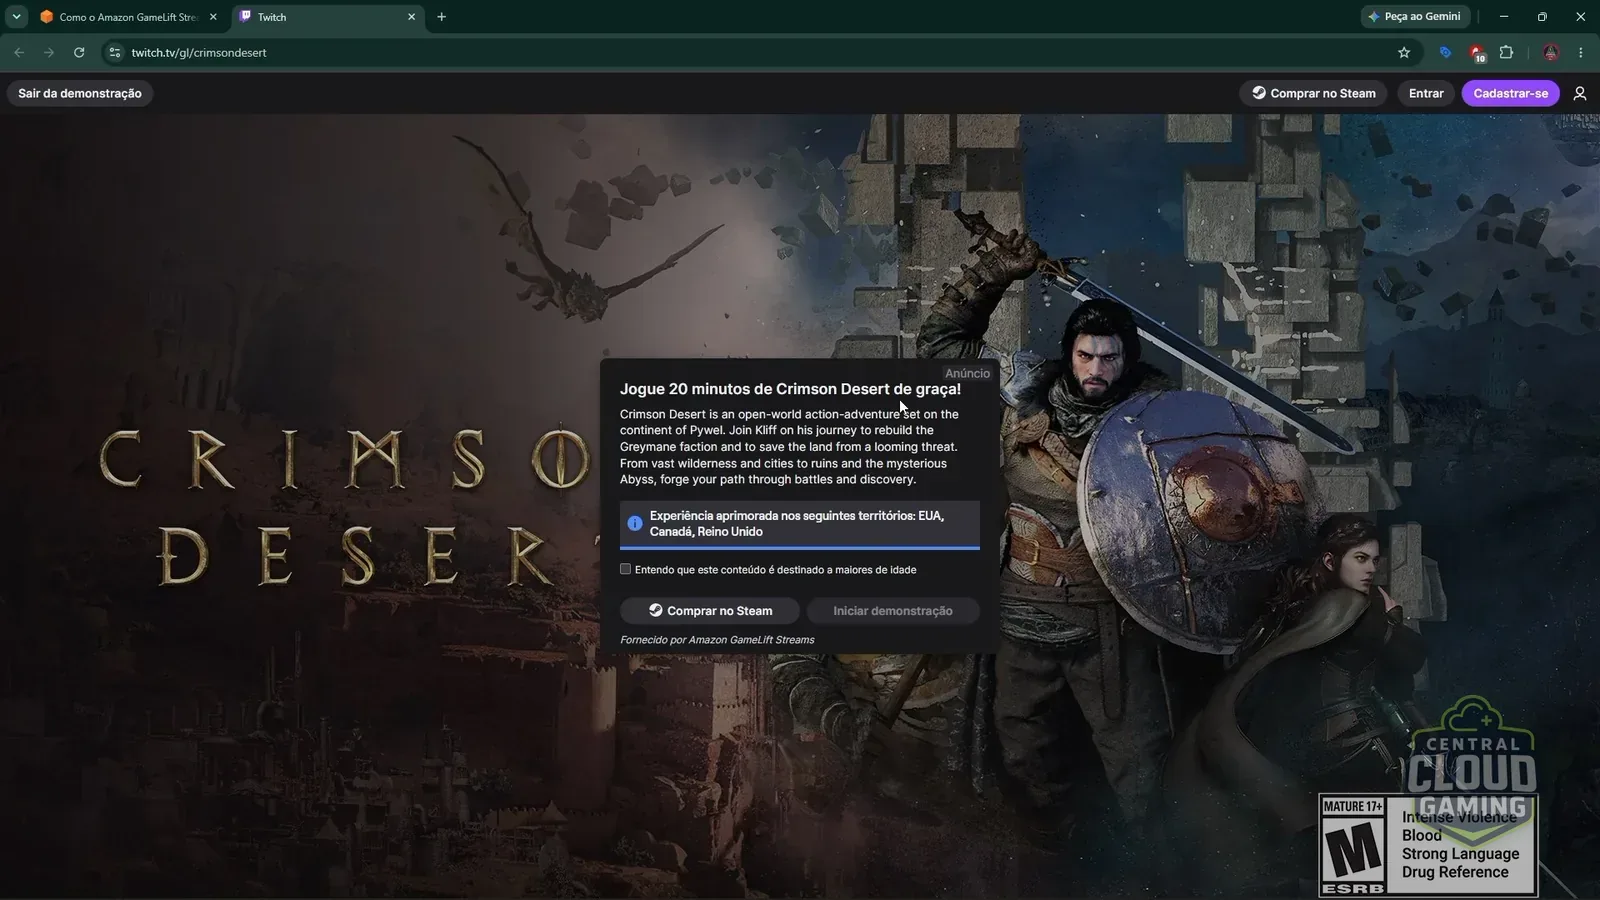
Task: Click Iniciar demonstração button
Action: coord(893,610)
